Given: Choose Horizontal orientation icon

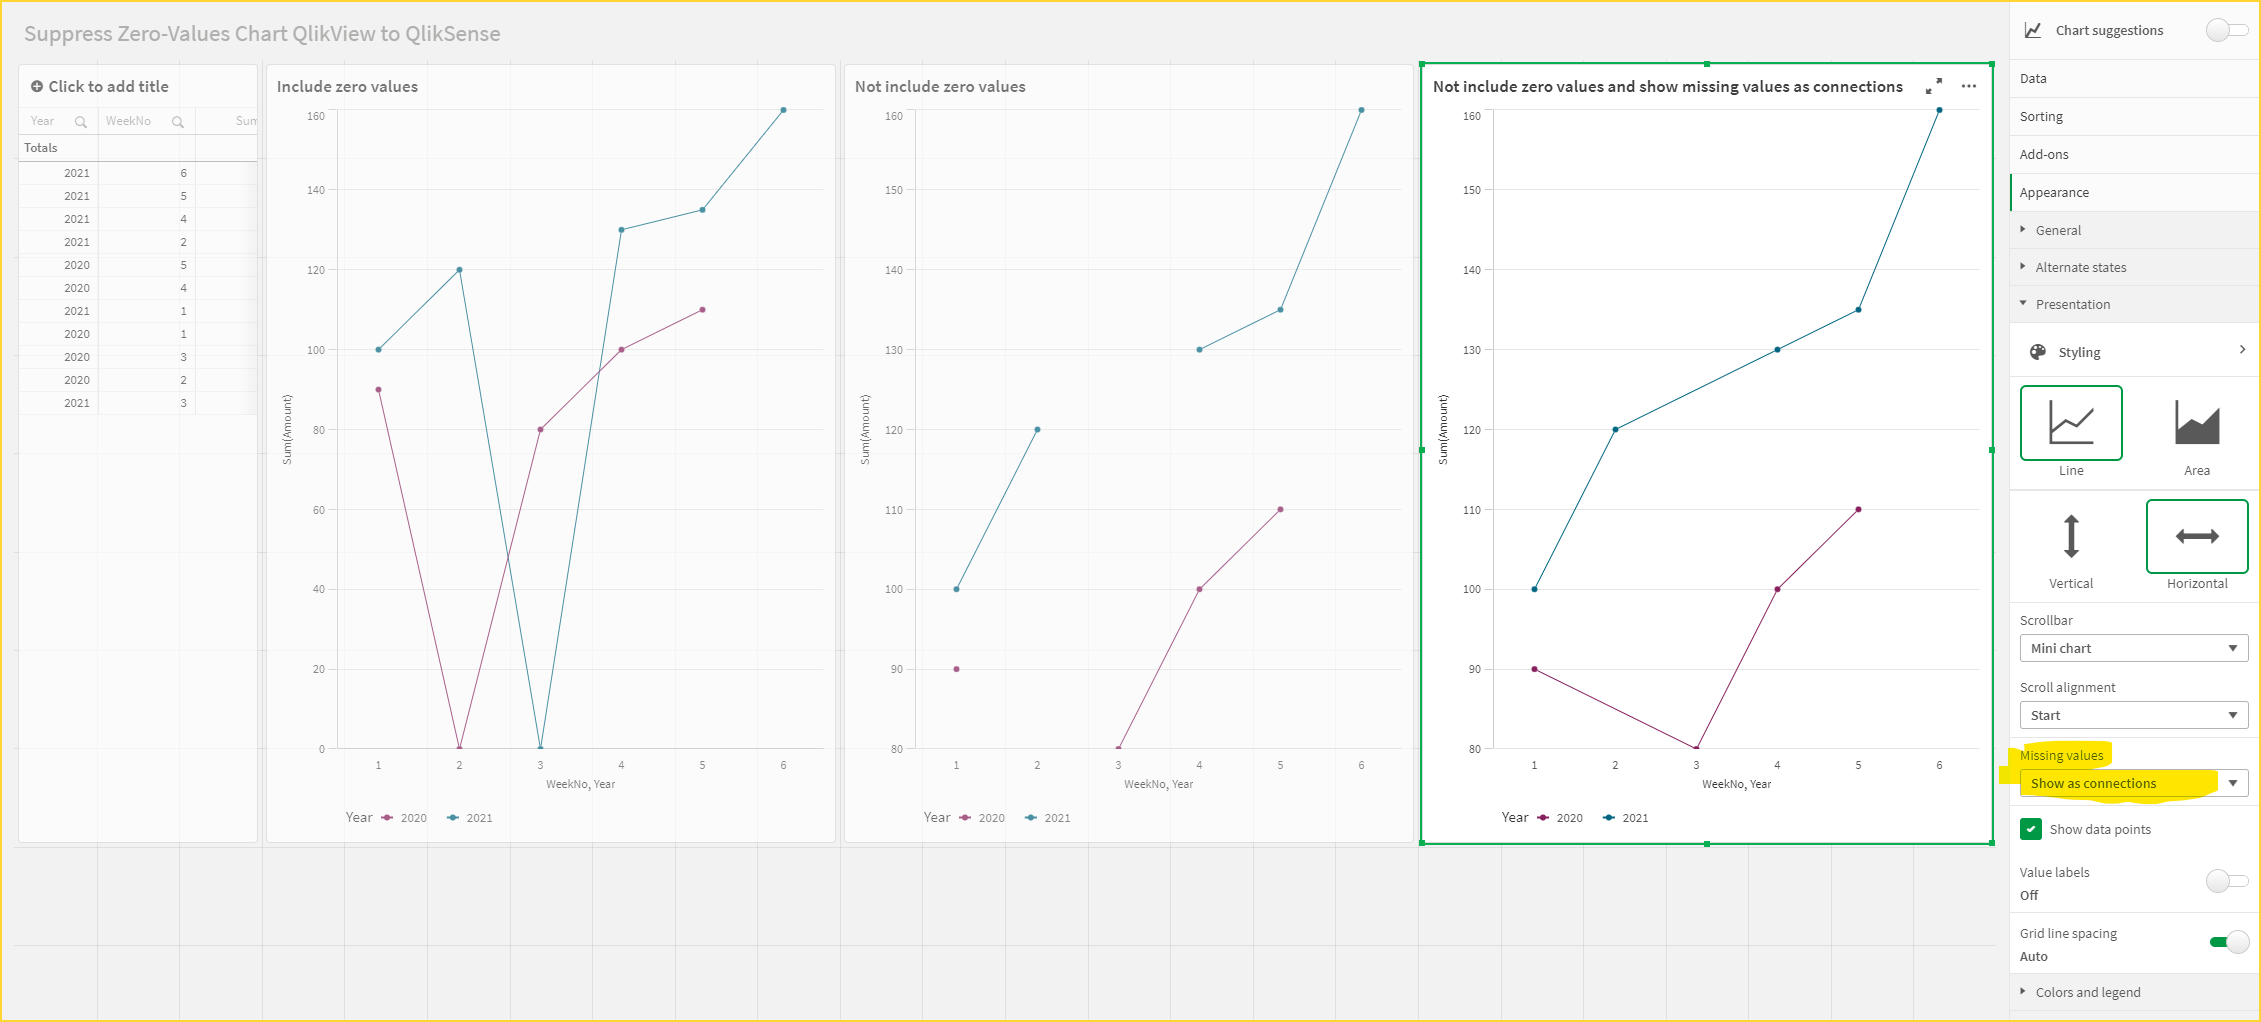Looking at the screenshot, I should click(x=2196, y=536).
